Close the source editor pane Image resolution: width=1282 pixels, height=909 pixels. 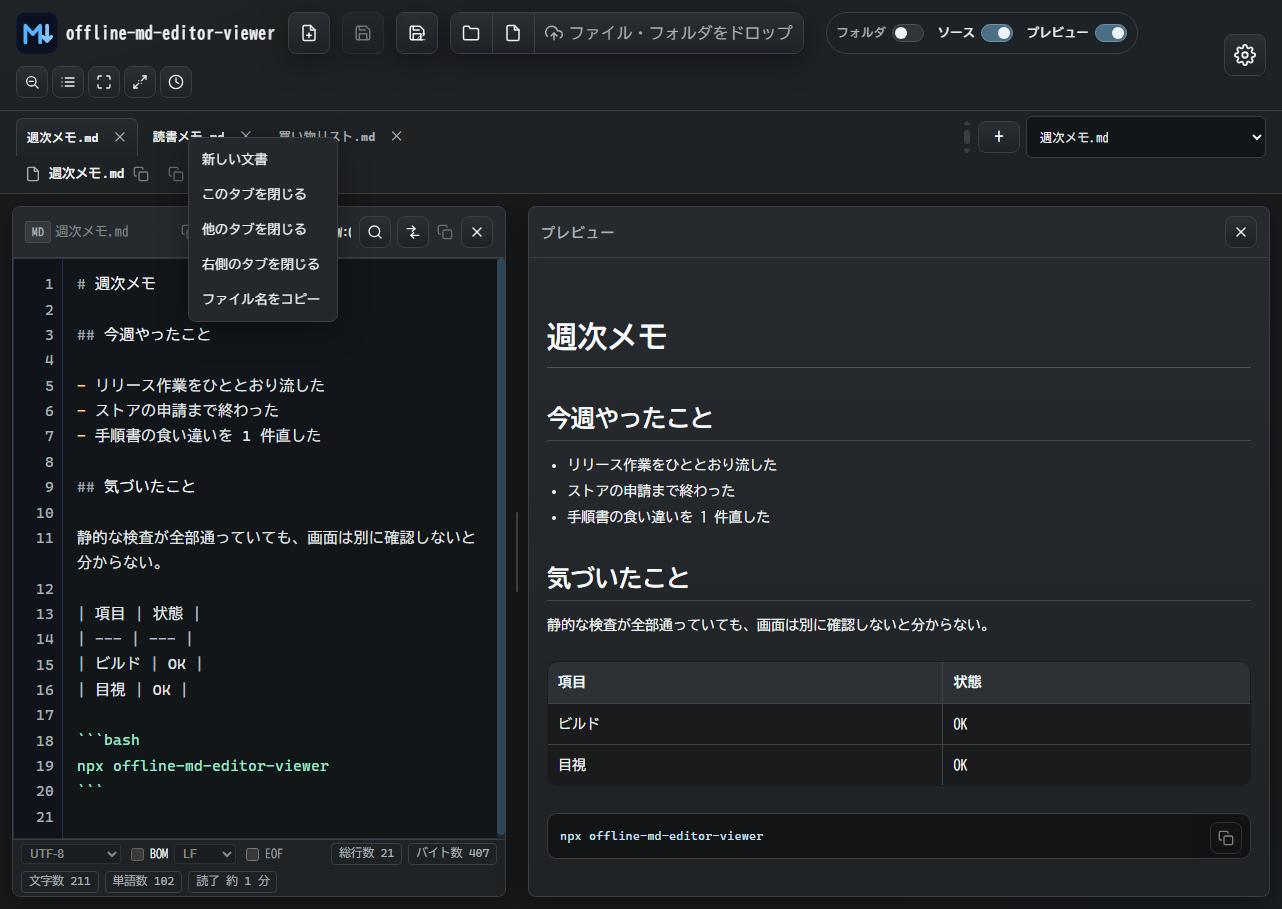coord(477,232)
